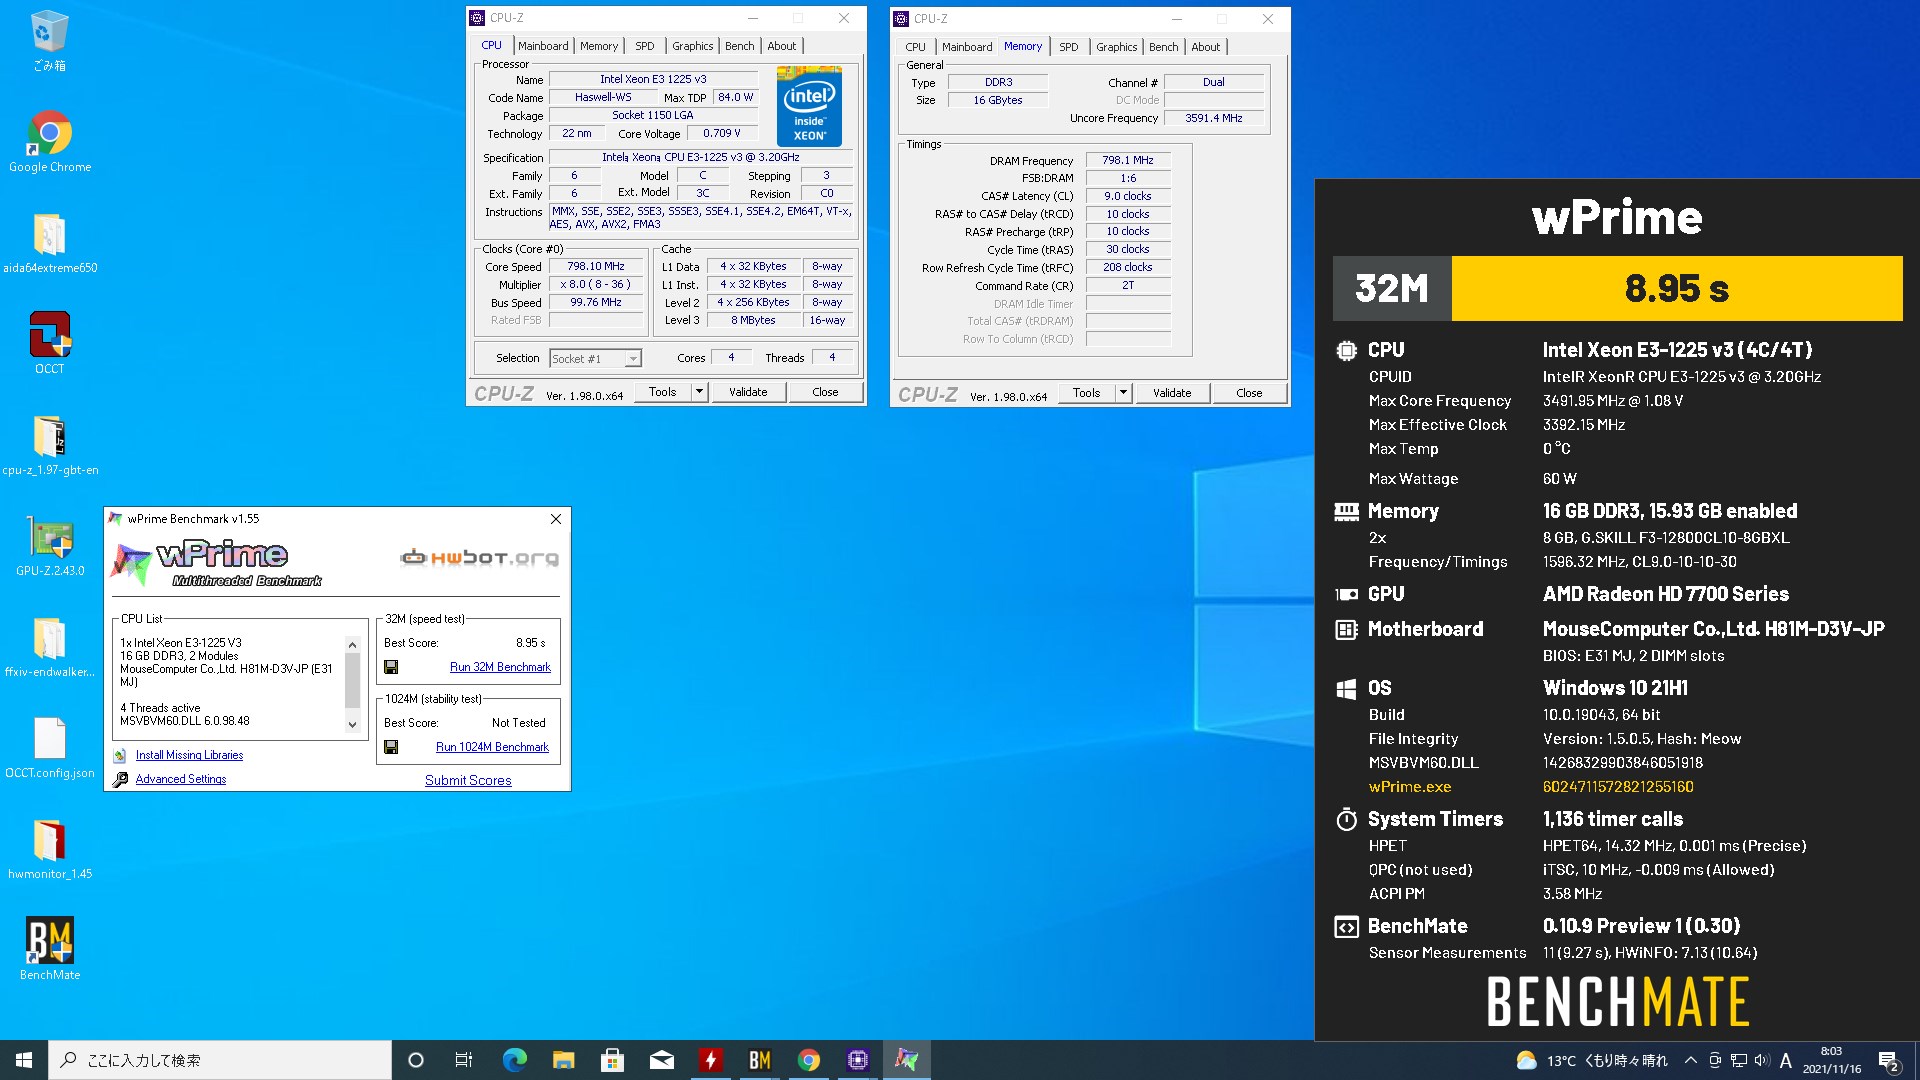Click Validate in right CPU-Z window
This screenshot has height=1080, width=1920.
coord(1172,393)
